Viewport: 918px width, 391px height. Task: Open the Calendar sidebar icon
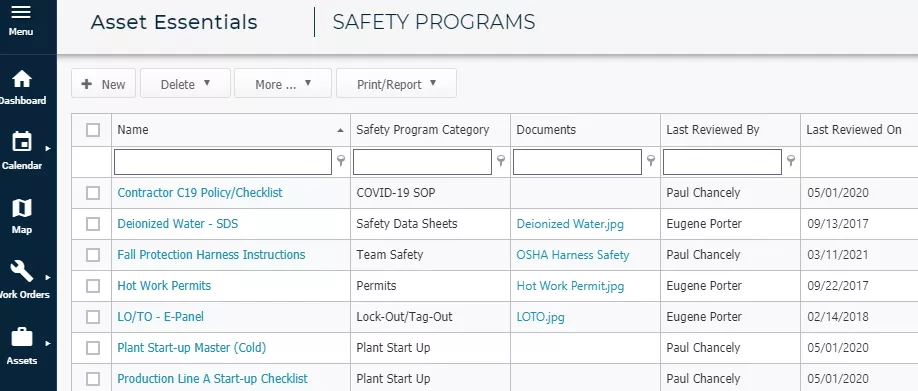(x=22, y=142)
